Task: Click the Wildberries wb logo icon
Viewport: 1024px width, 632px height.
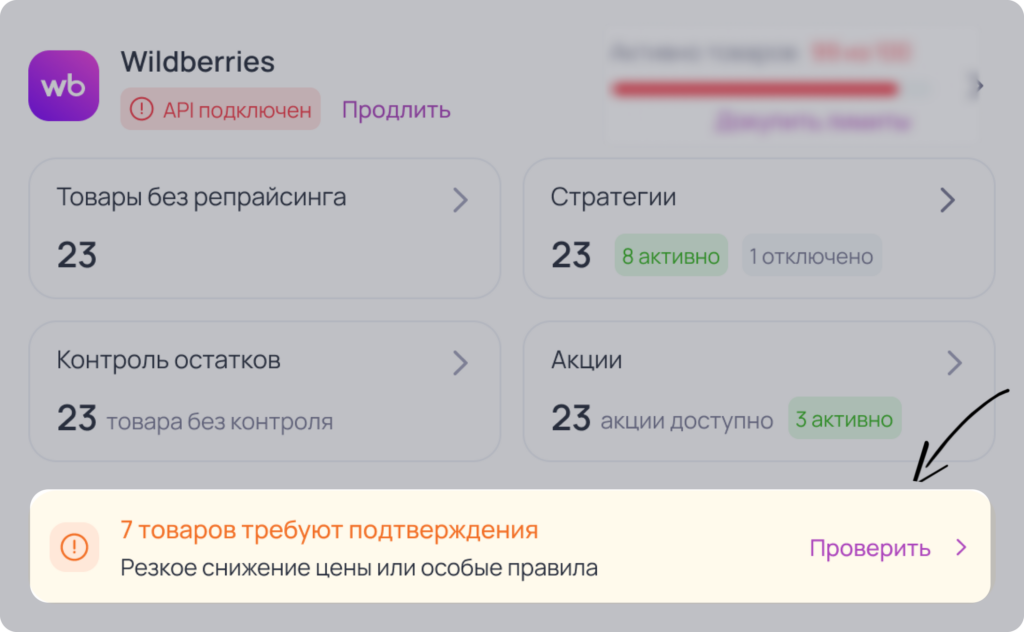Action: click(63, 86)
